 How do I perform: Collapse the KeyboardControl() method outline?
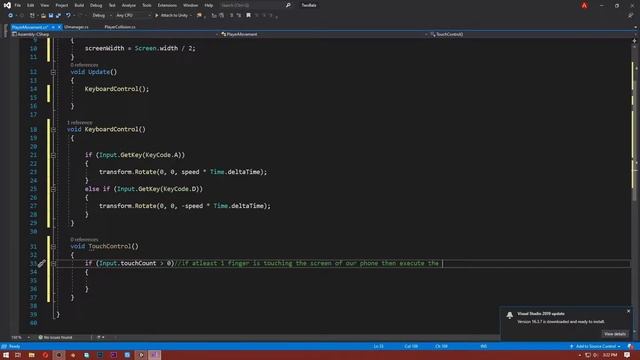pyautogui.click(x=53, y=130)
